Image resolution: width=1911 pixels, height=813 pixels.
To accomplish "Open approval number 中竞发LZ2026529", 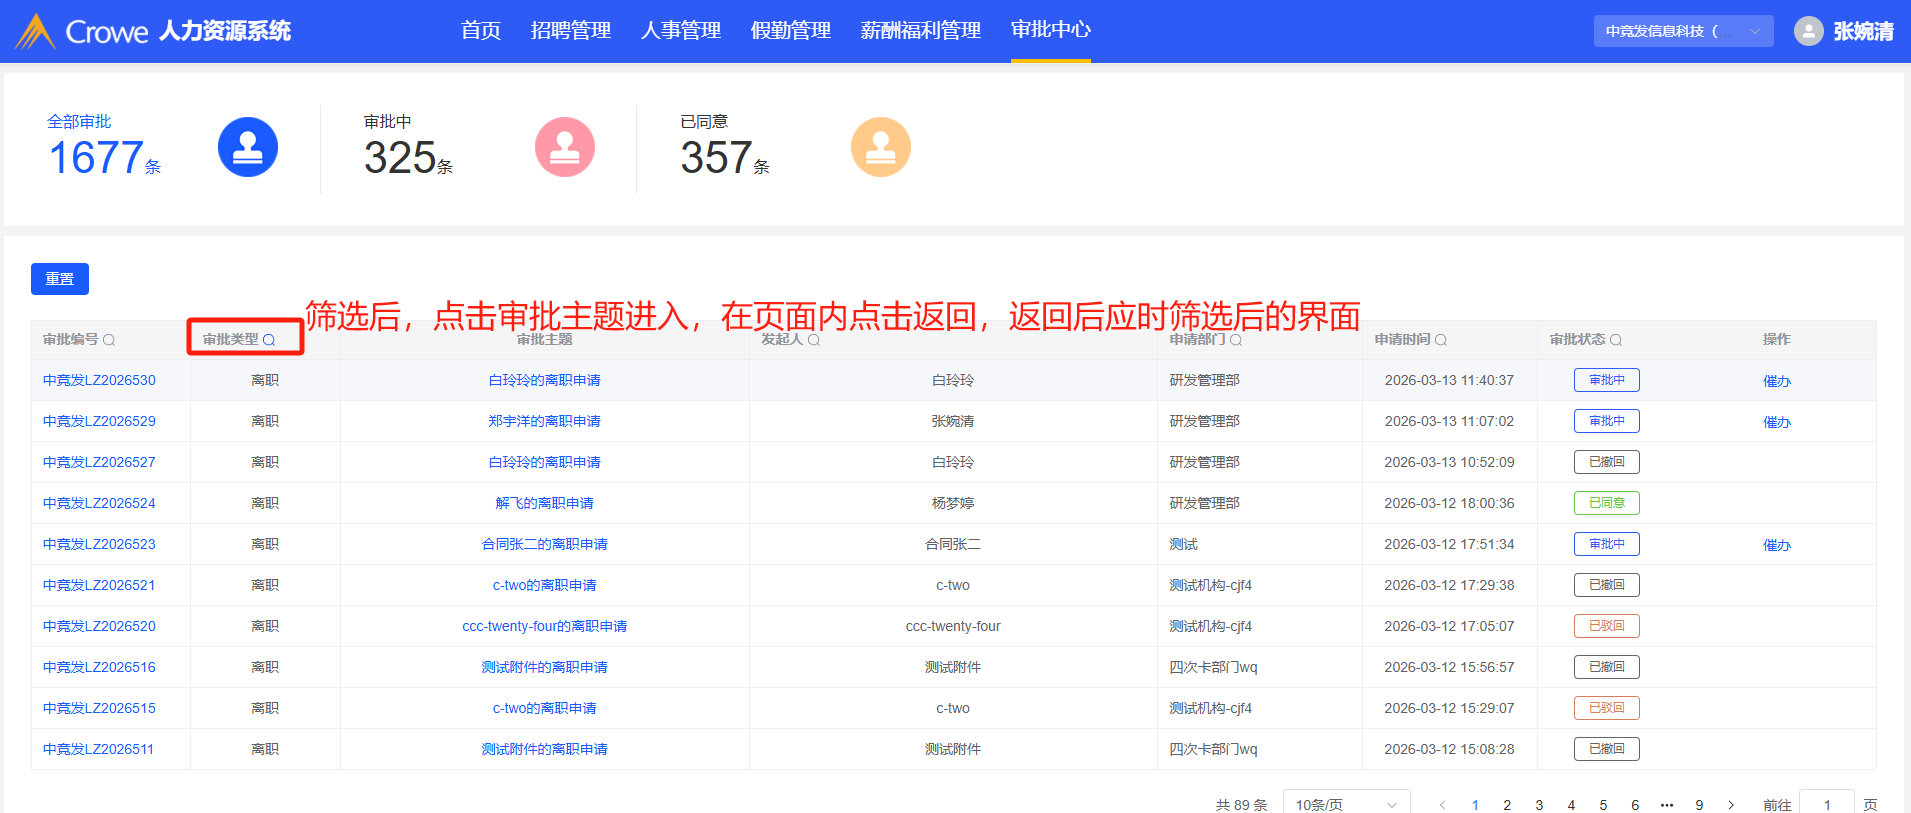I will pyautogui.click(x=99, y=421).
